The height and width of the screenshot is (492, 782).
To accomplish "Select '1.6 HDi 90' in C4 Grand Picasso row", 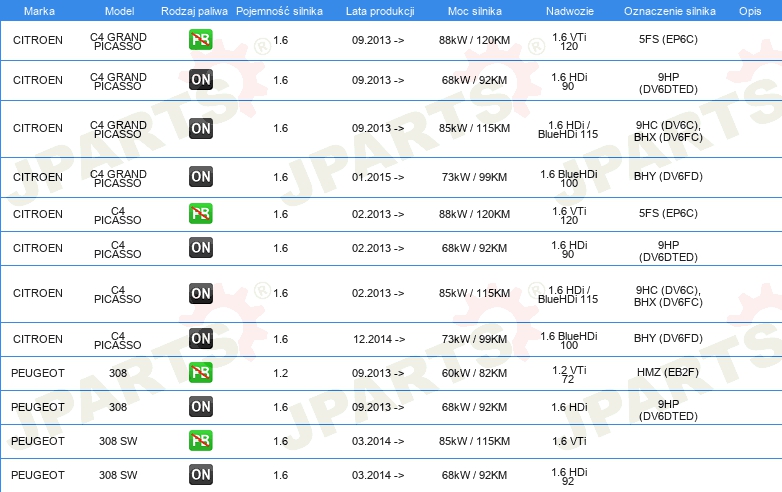I will point(569,82).
